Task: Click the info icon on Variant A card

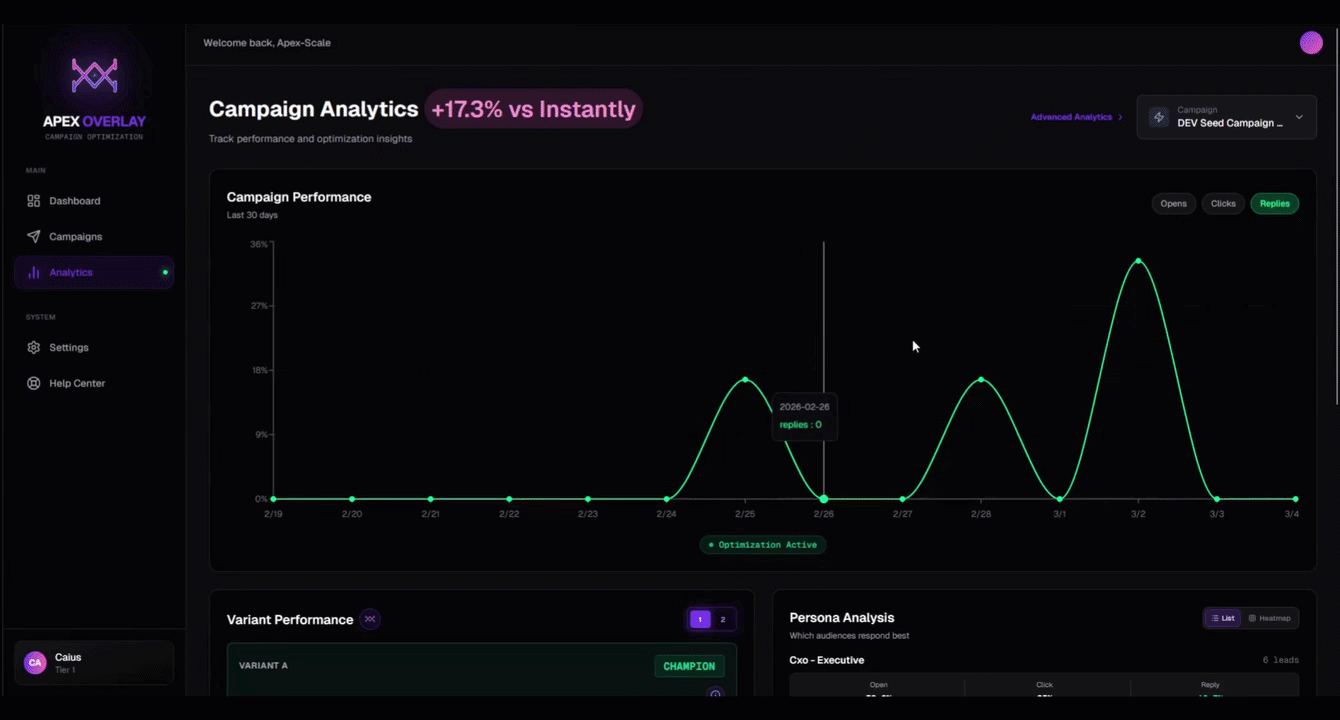Action: pyautogui.click(x=716, y=694)
